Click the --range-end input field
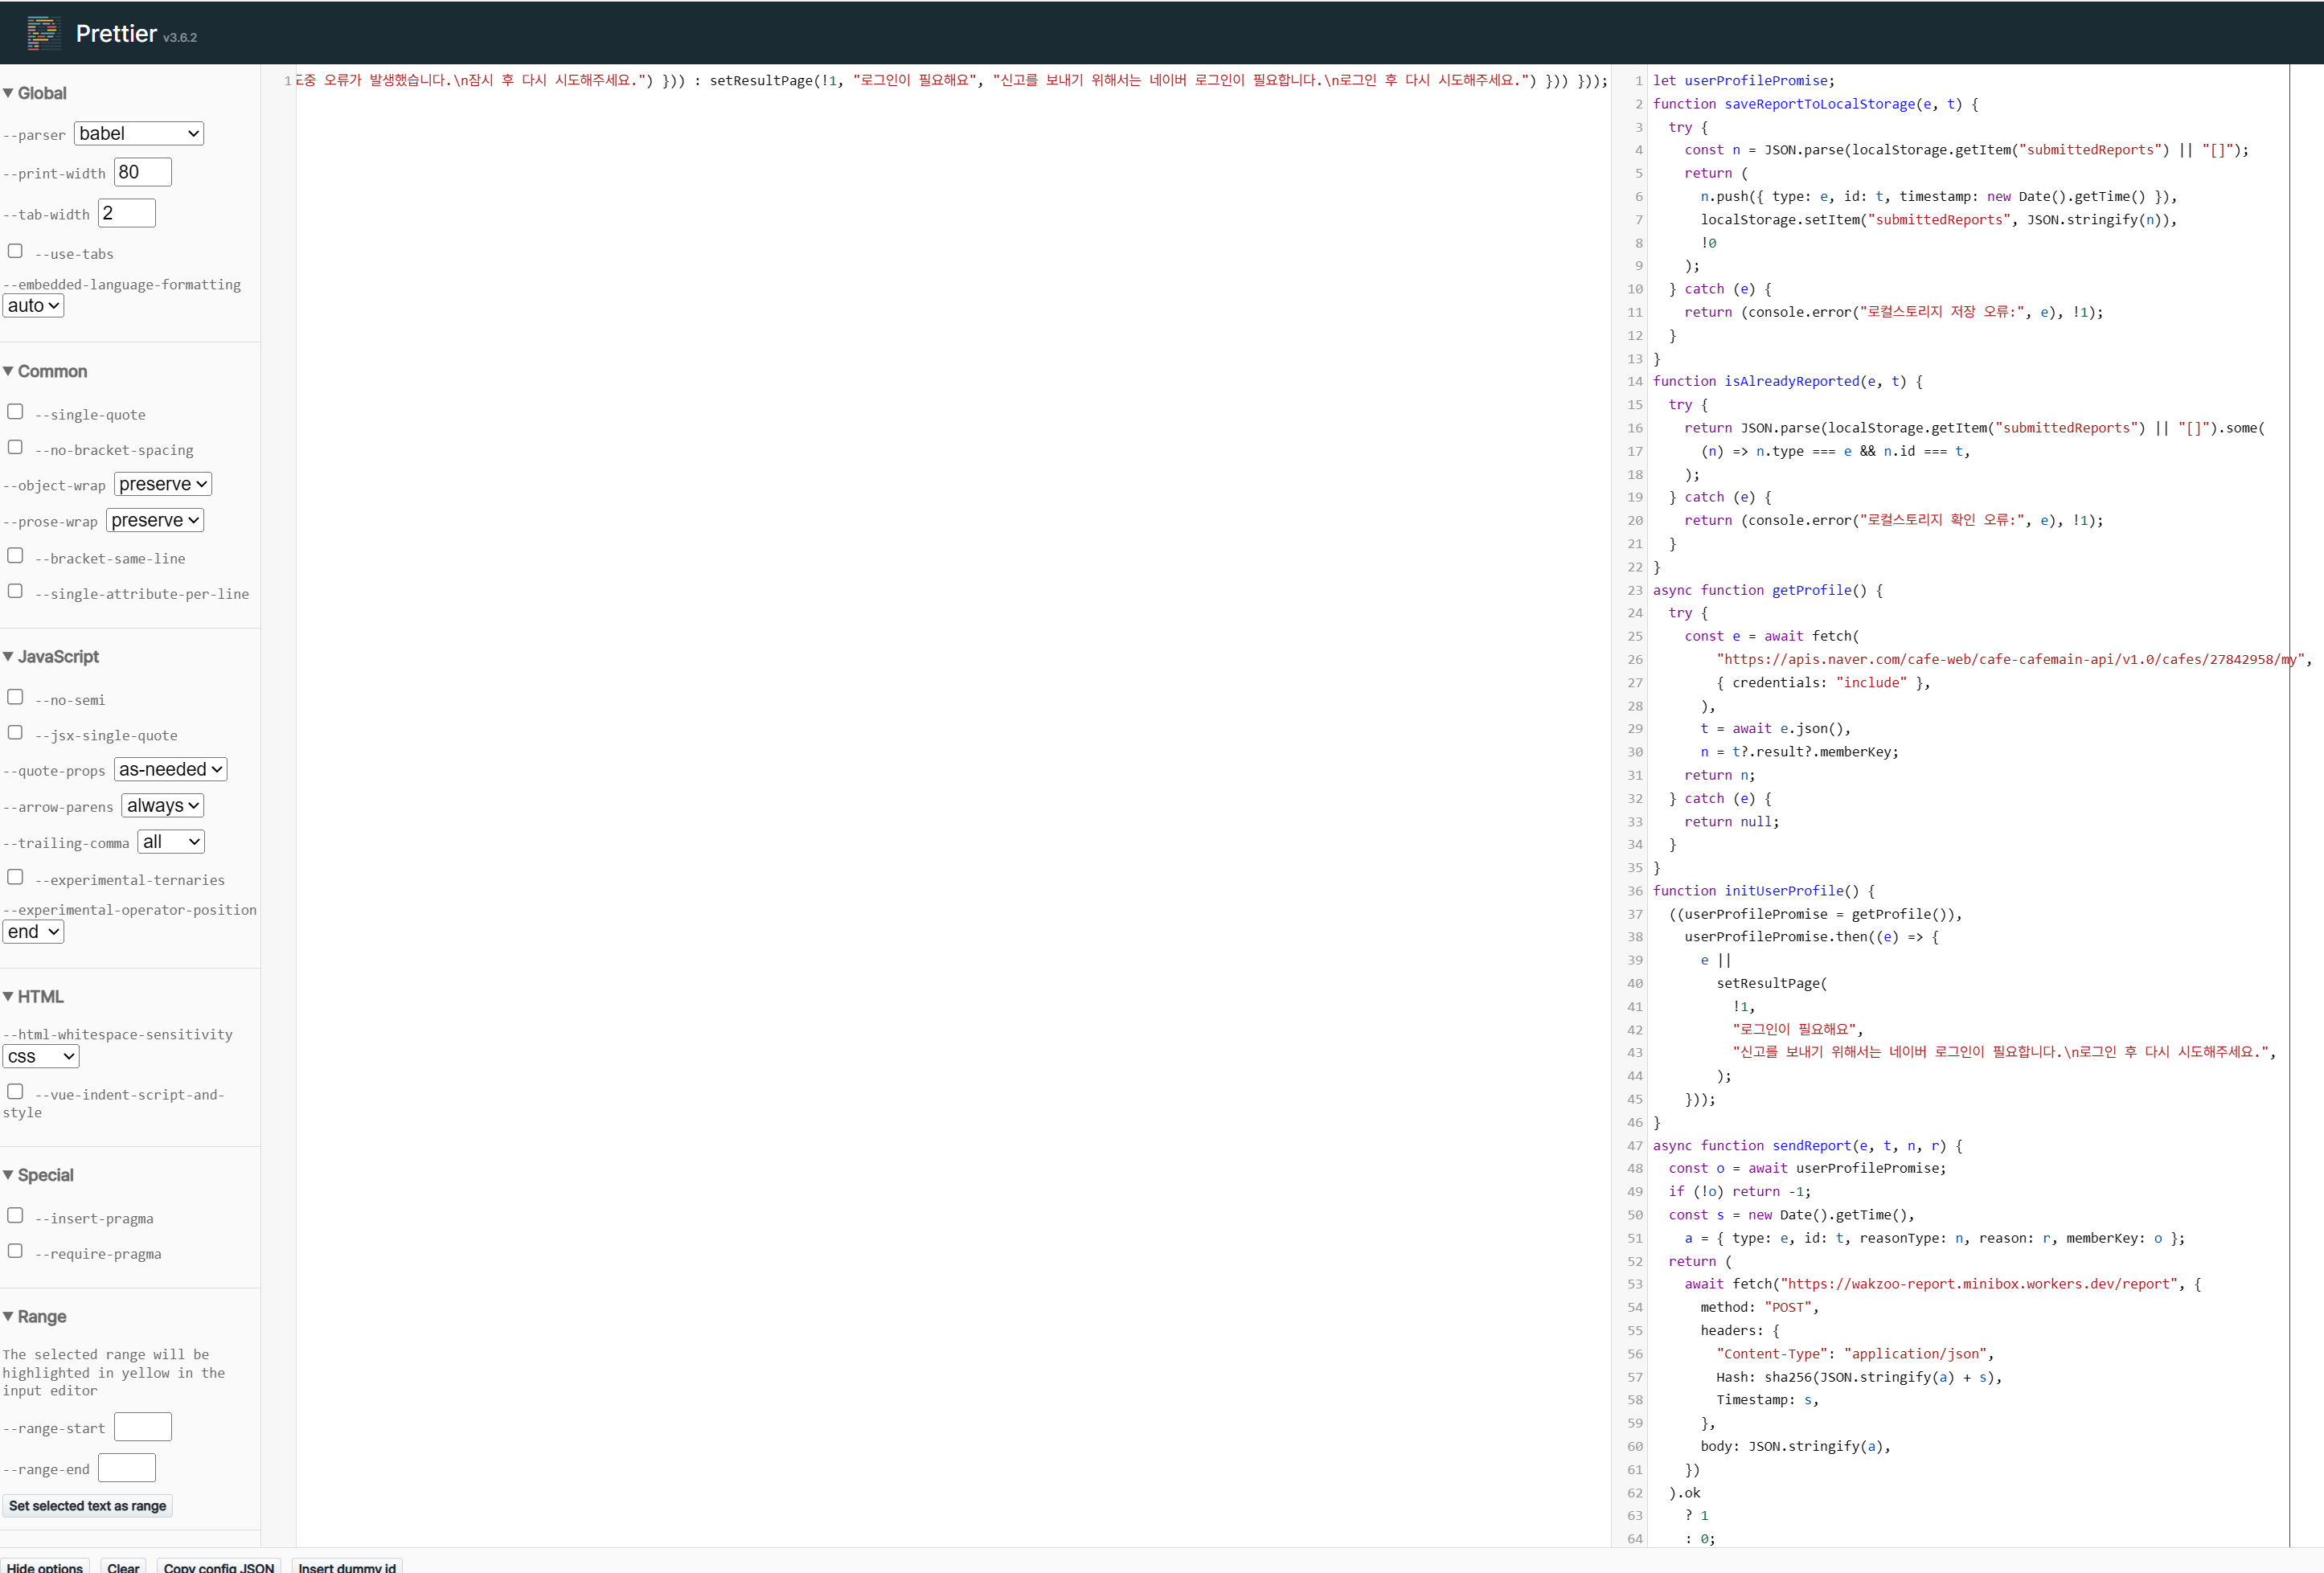2324x1573 pixels. [x=127, y=1468]
